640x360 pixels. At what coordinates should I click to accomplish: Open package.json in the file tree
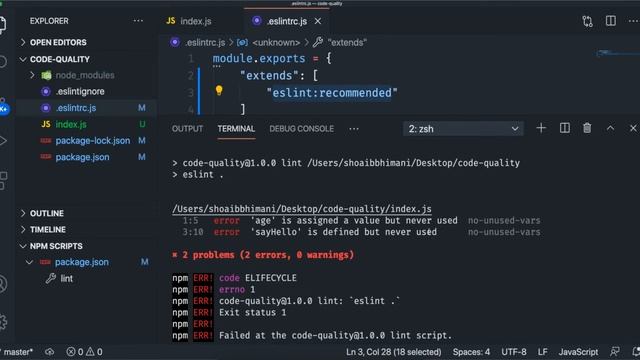click(82, 157)
